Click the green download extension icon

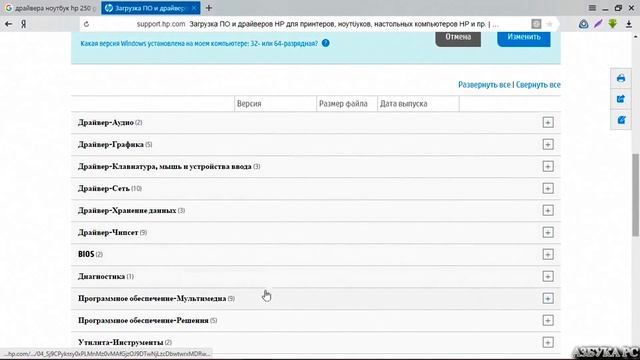[x=613, y=24]
